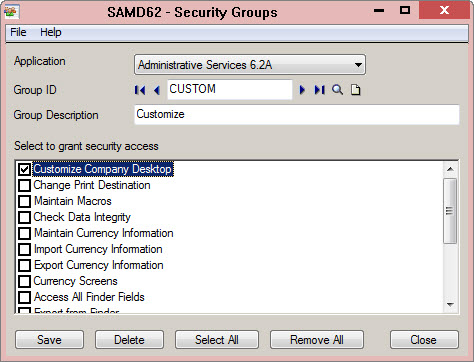474x362 pixels.
Task: Go to the first Group ID record
Action: [140, 90]
